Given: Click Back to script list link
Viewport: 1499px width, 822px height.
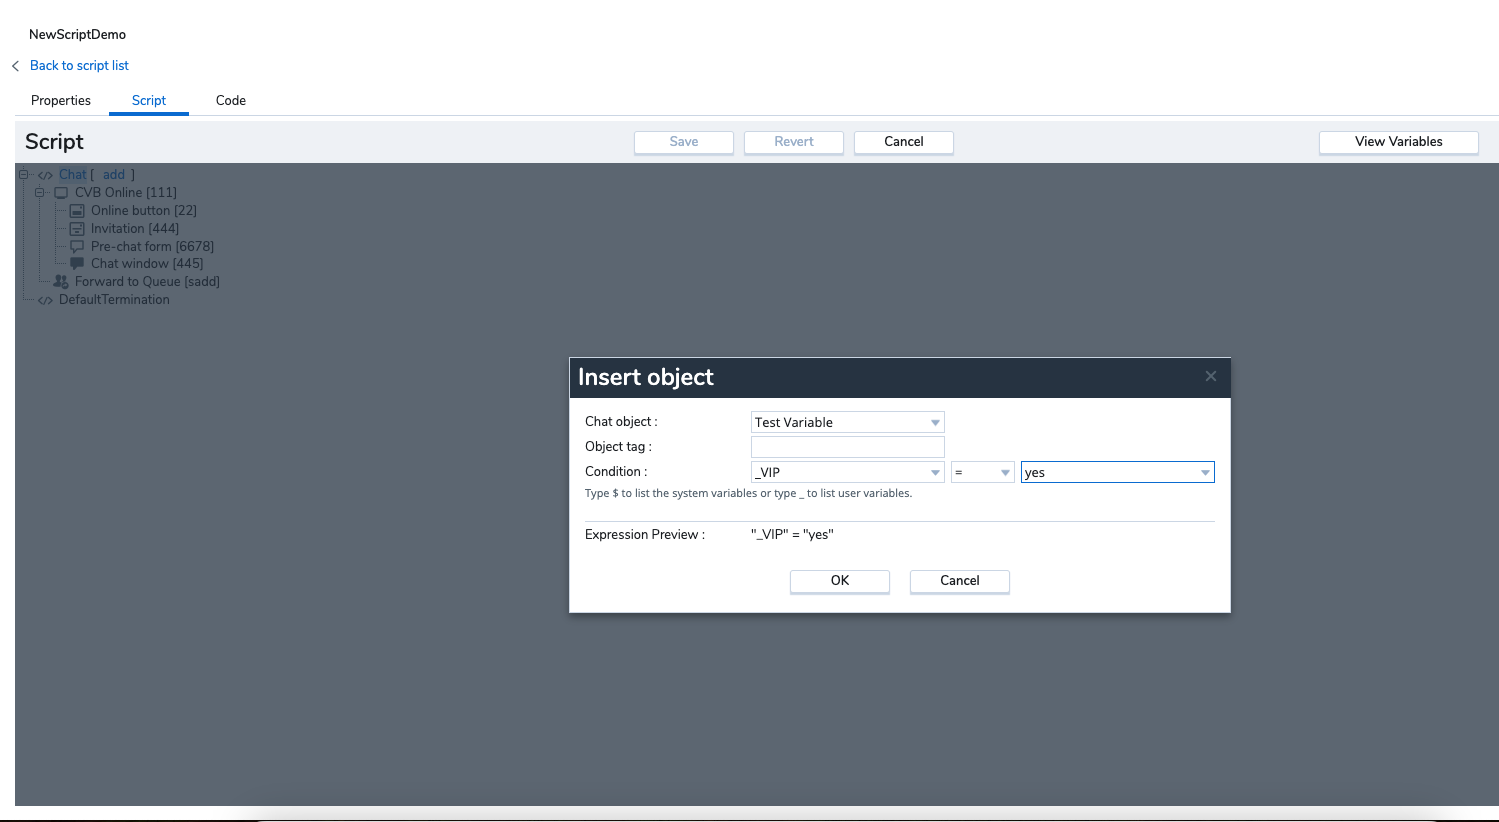Looking at the screenshot, I should pyautogui.click(x=79, y=65).
